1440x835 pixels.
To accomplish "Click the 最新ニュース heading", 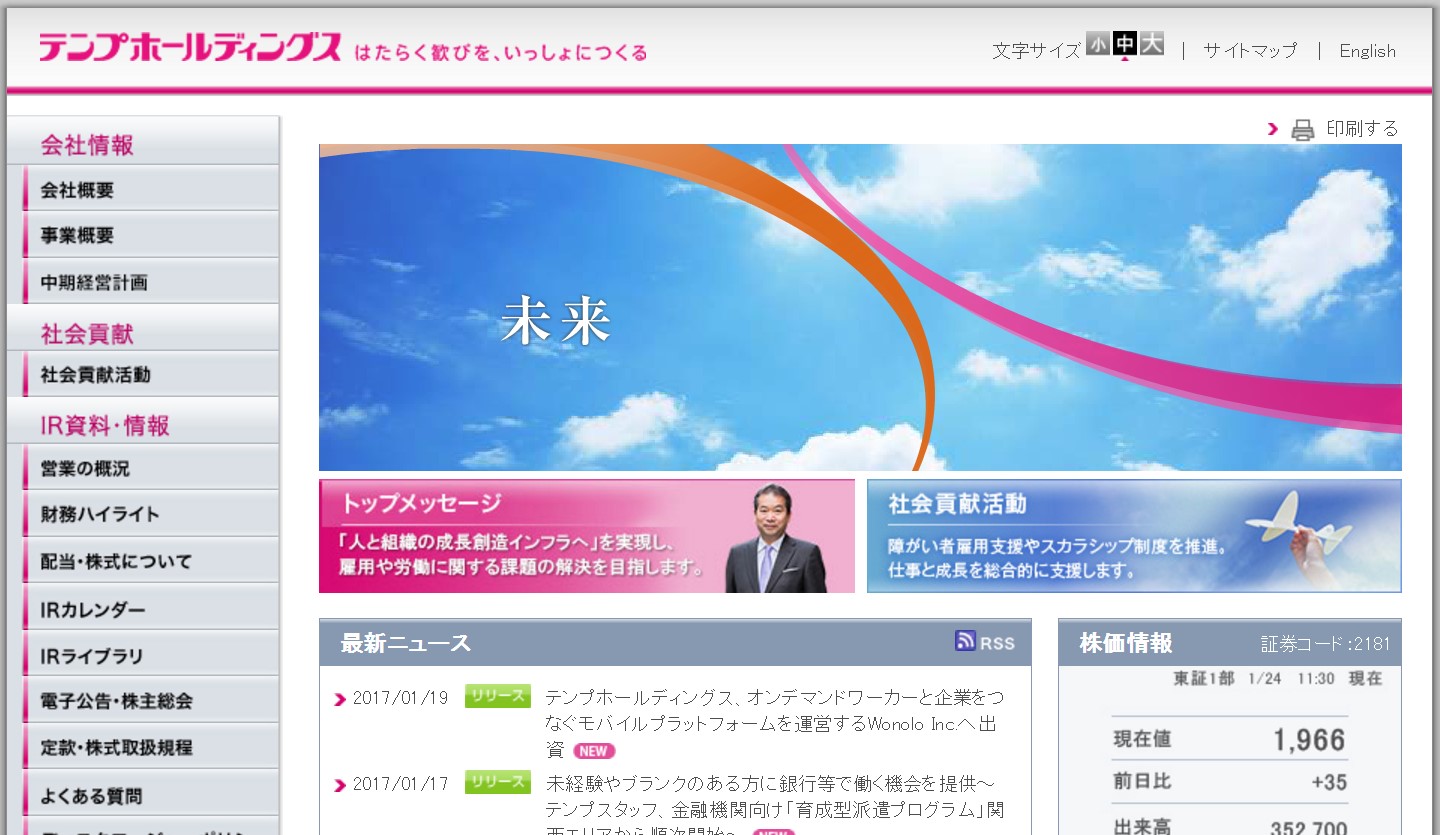I will pyautogui.click(x=405, y=643).
